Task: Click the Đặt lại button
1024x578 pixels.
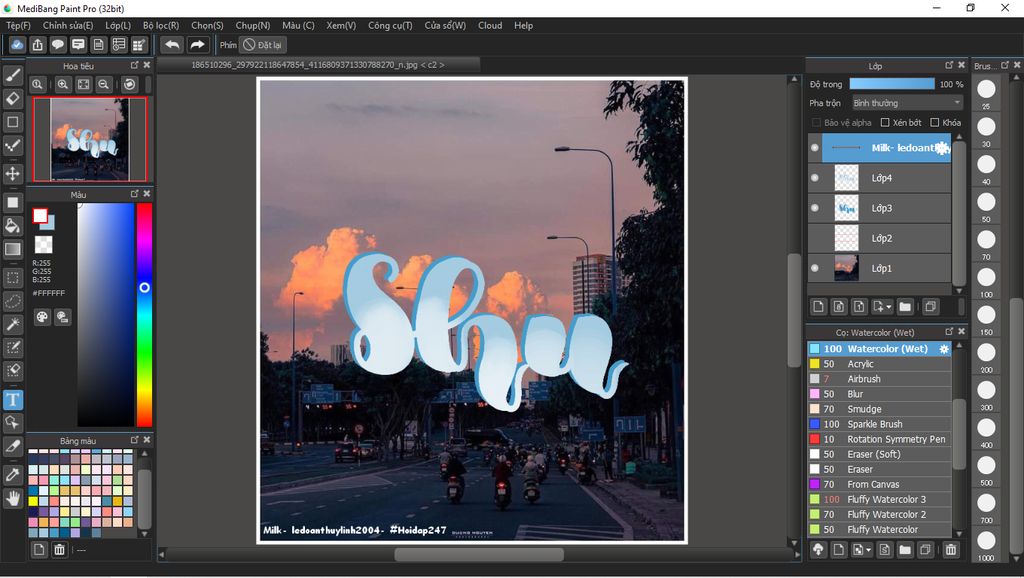Action: coord(263,45)
